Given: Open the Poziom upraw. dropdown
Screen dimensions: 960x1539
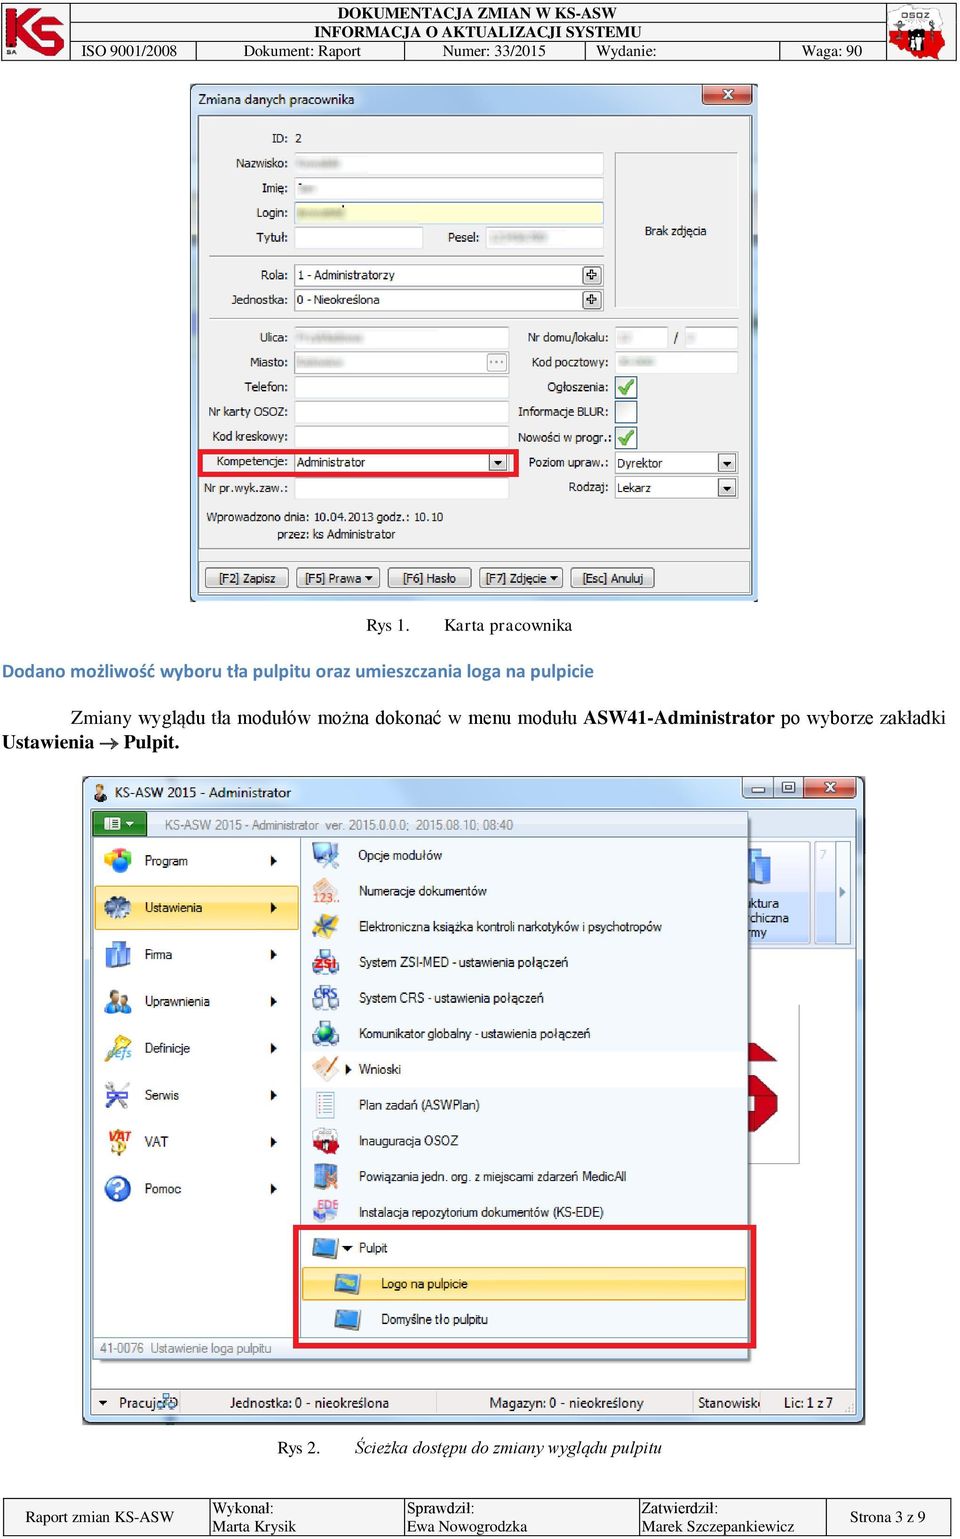Looking at the screenshot, I should point(727,463).
